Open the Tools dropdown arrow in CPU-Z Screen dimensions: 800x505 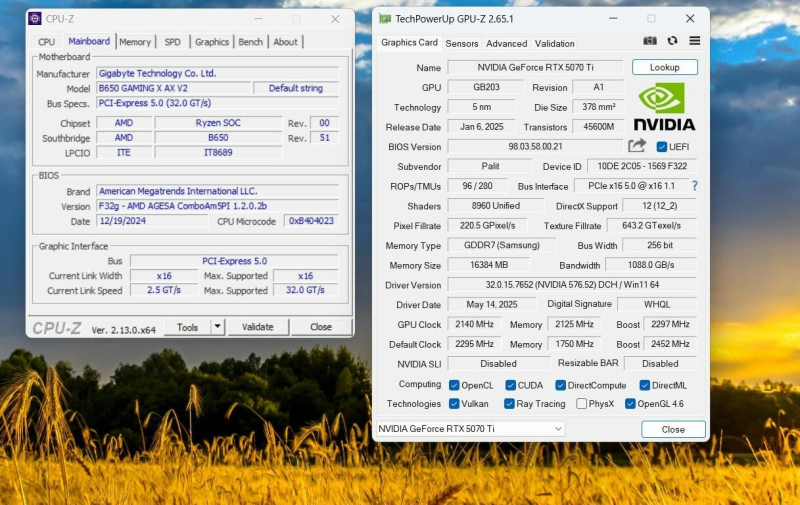tap(216, 327)
